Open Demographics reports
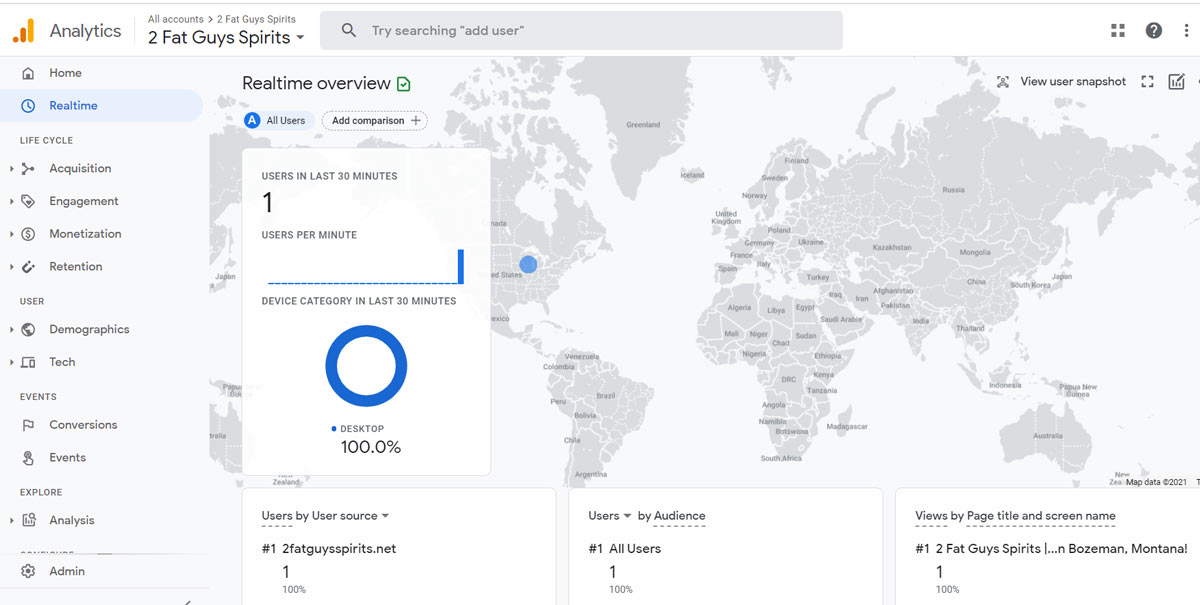This screenshot has height=605, width=1200. [x=89, y=330]
